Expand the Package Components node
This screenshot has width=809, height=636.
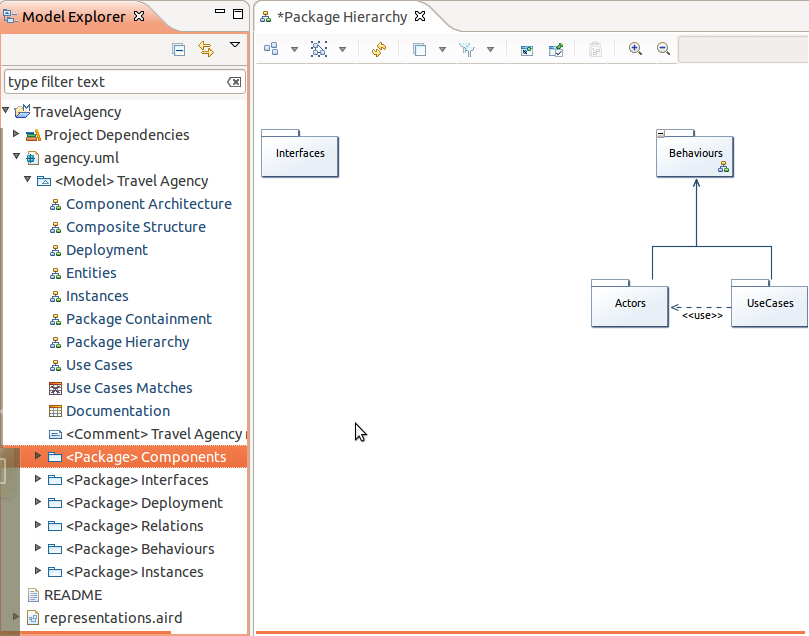click(x=38, y=455)
